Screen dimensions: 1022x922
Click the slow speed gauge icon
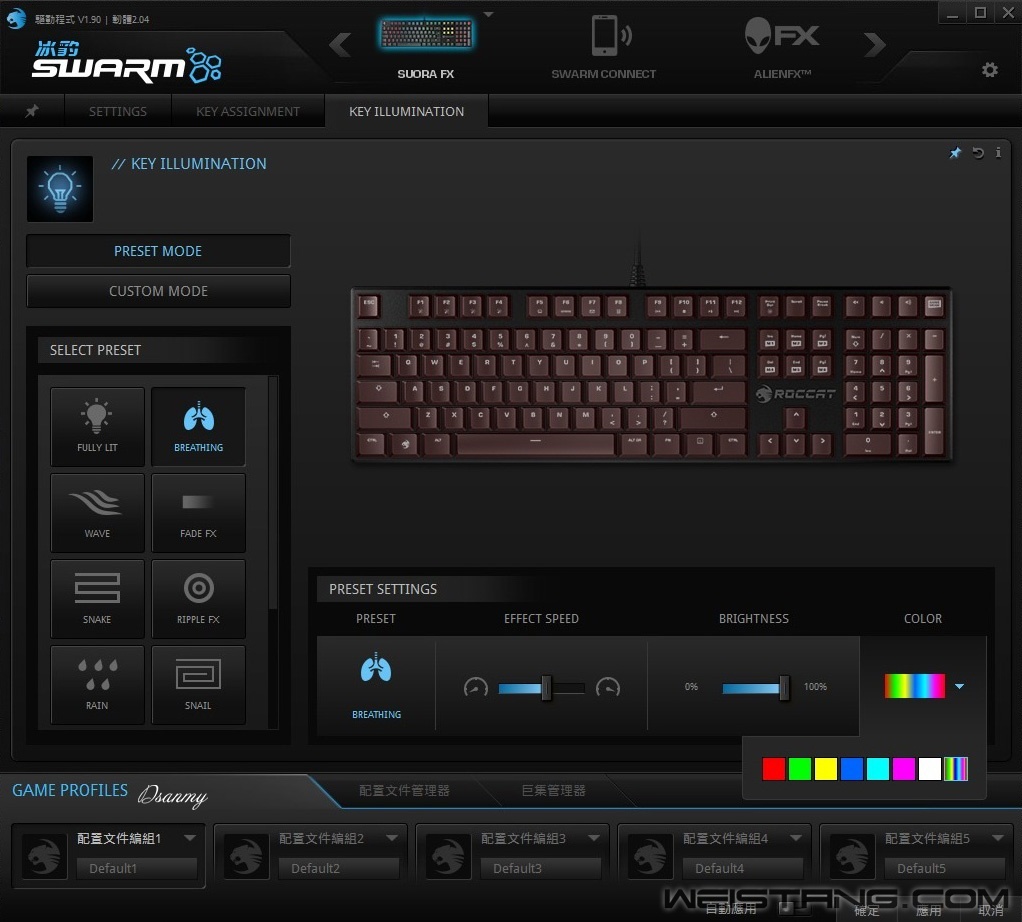click(x=476, y=687)
